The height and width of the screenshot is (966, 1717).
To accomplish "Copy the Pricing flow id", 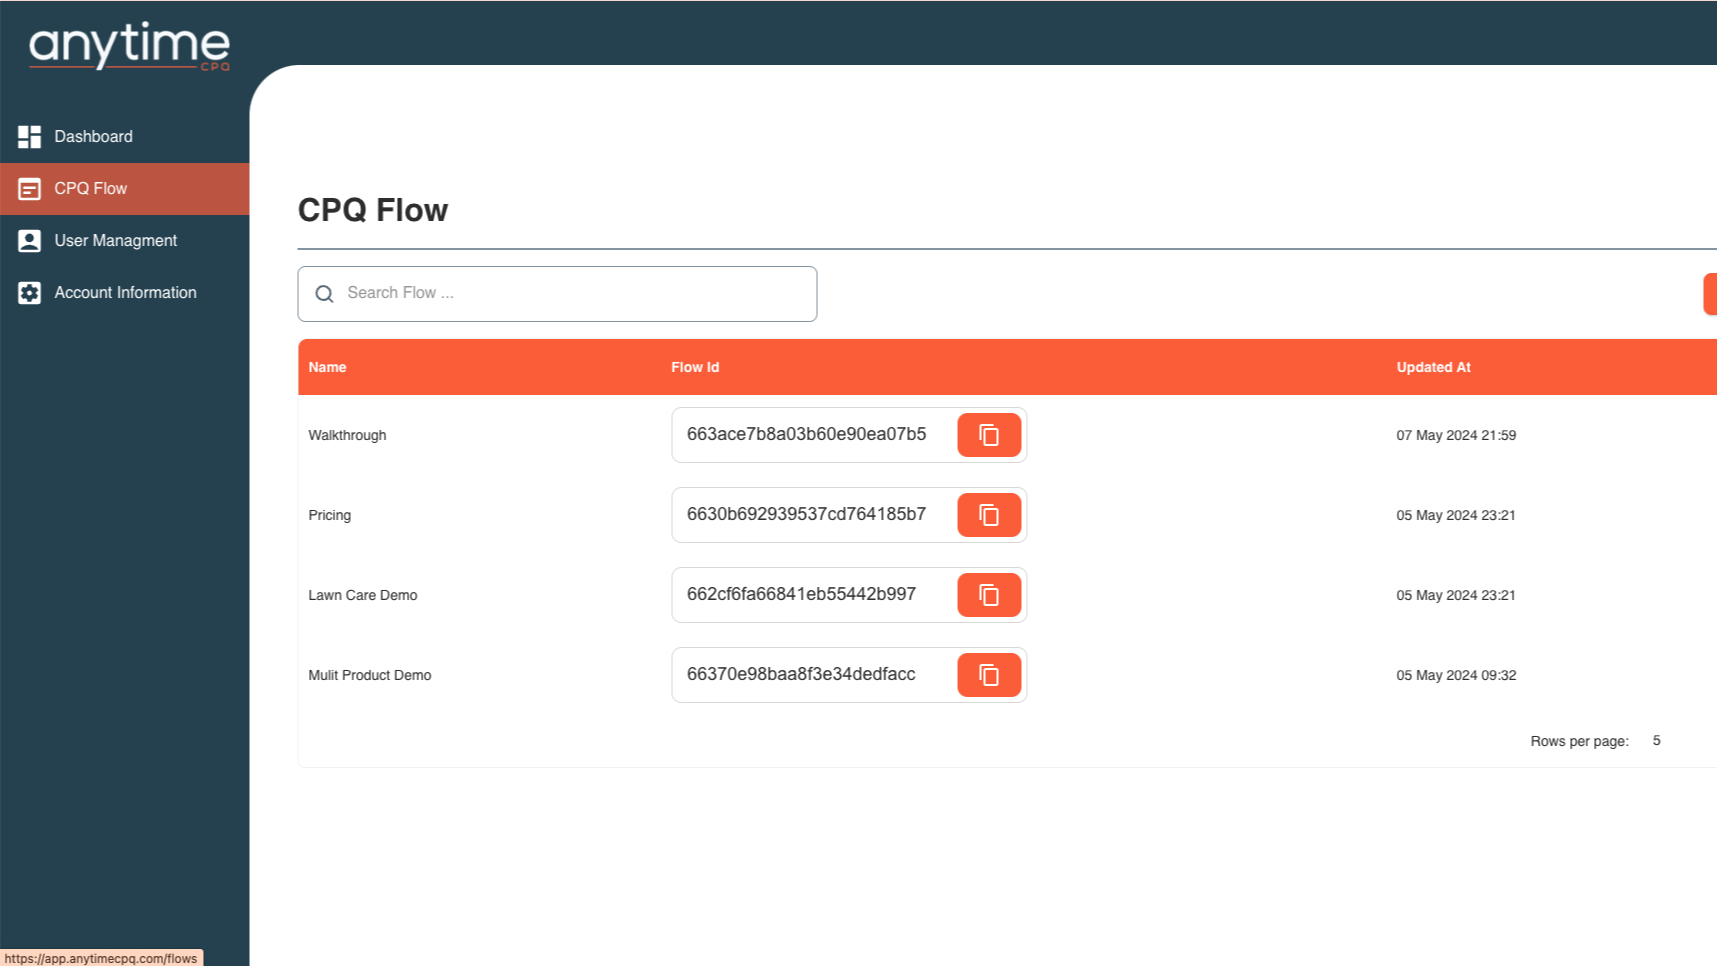I will (x=989, y=515).
